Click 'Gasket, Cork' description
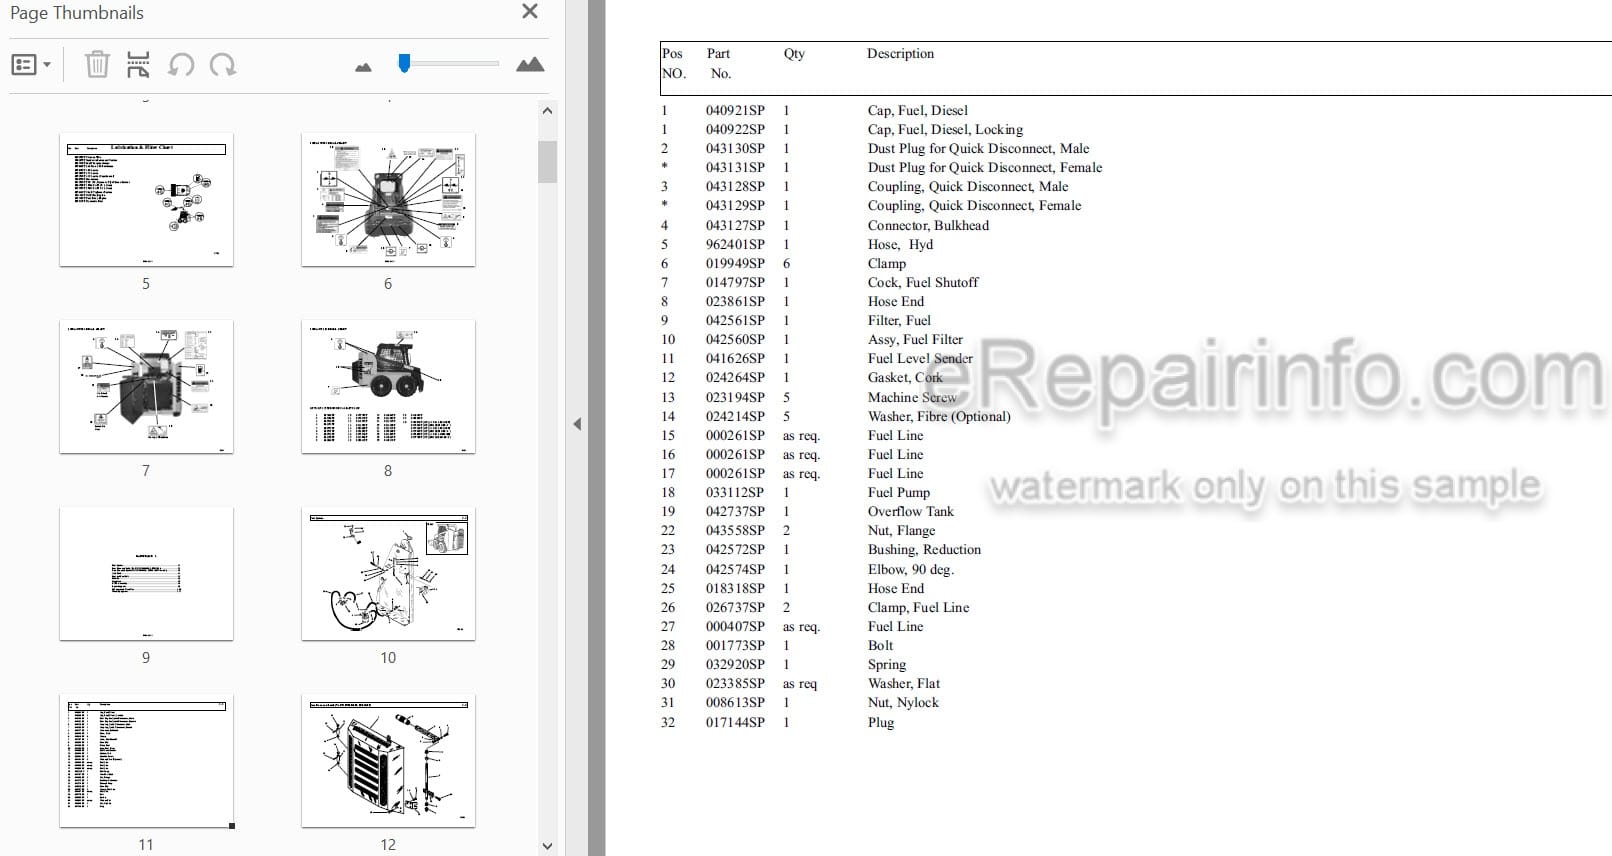 pos(905,378)
